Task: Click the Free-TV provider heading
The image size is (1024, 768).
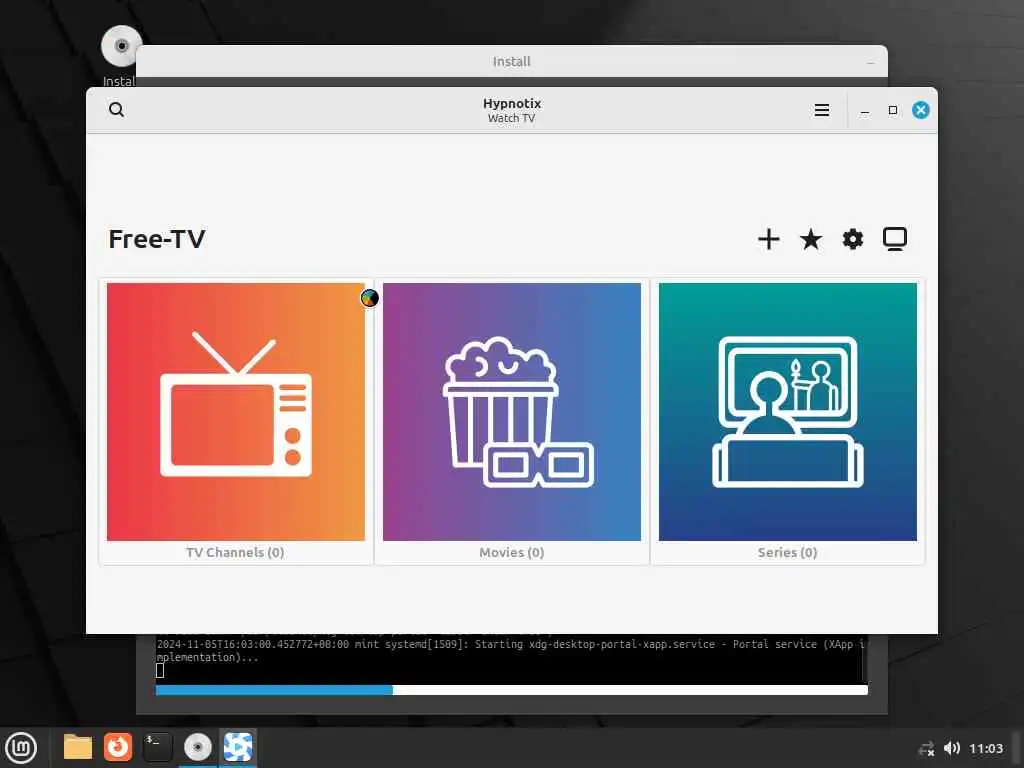Action: [x=157, y=239]
